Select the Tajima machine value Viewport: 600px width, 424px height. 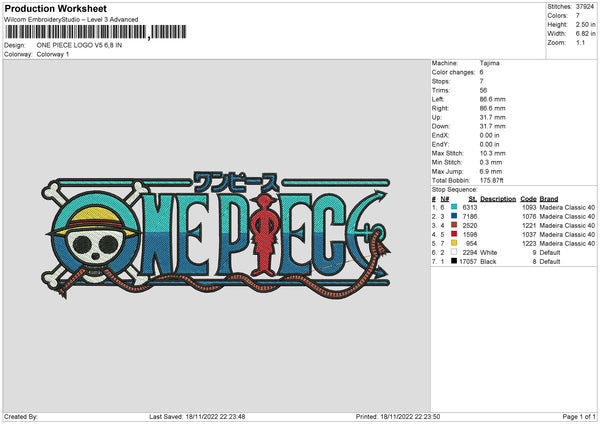490,62
